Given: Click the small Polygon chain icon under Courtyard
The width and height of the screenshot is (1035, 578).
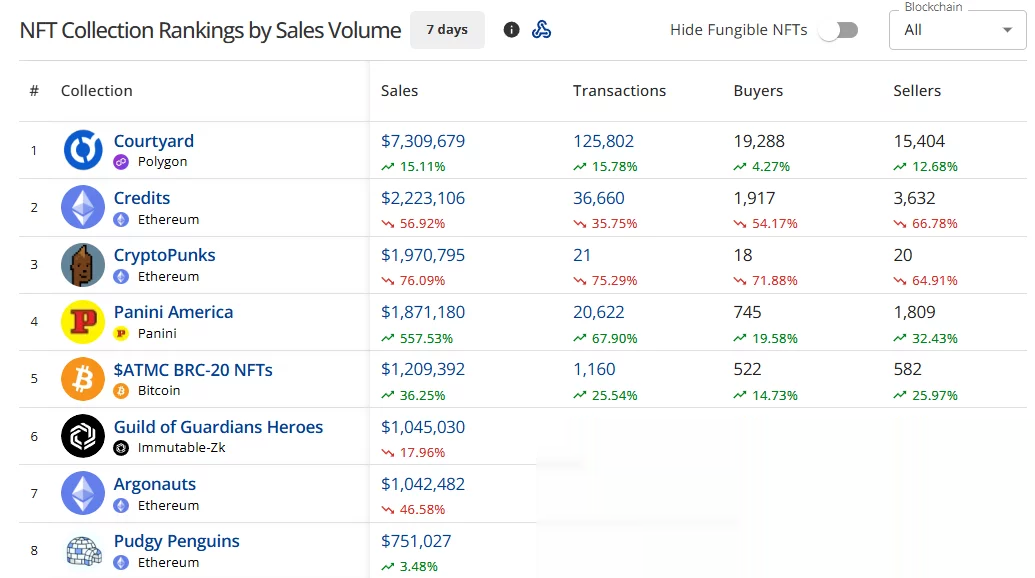Looking at the screenshot, I should click(121, 162).
